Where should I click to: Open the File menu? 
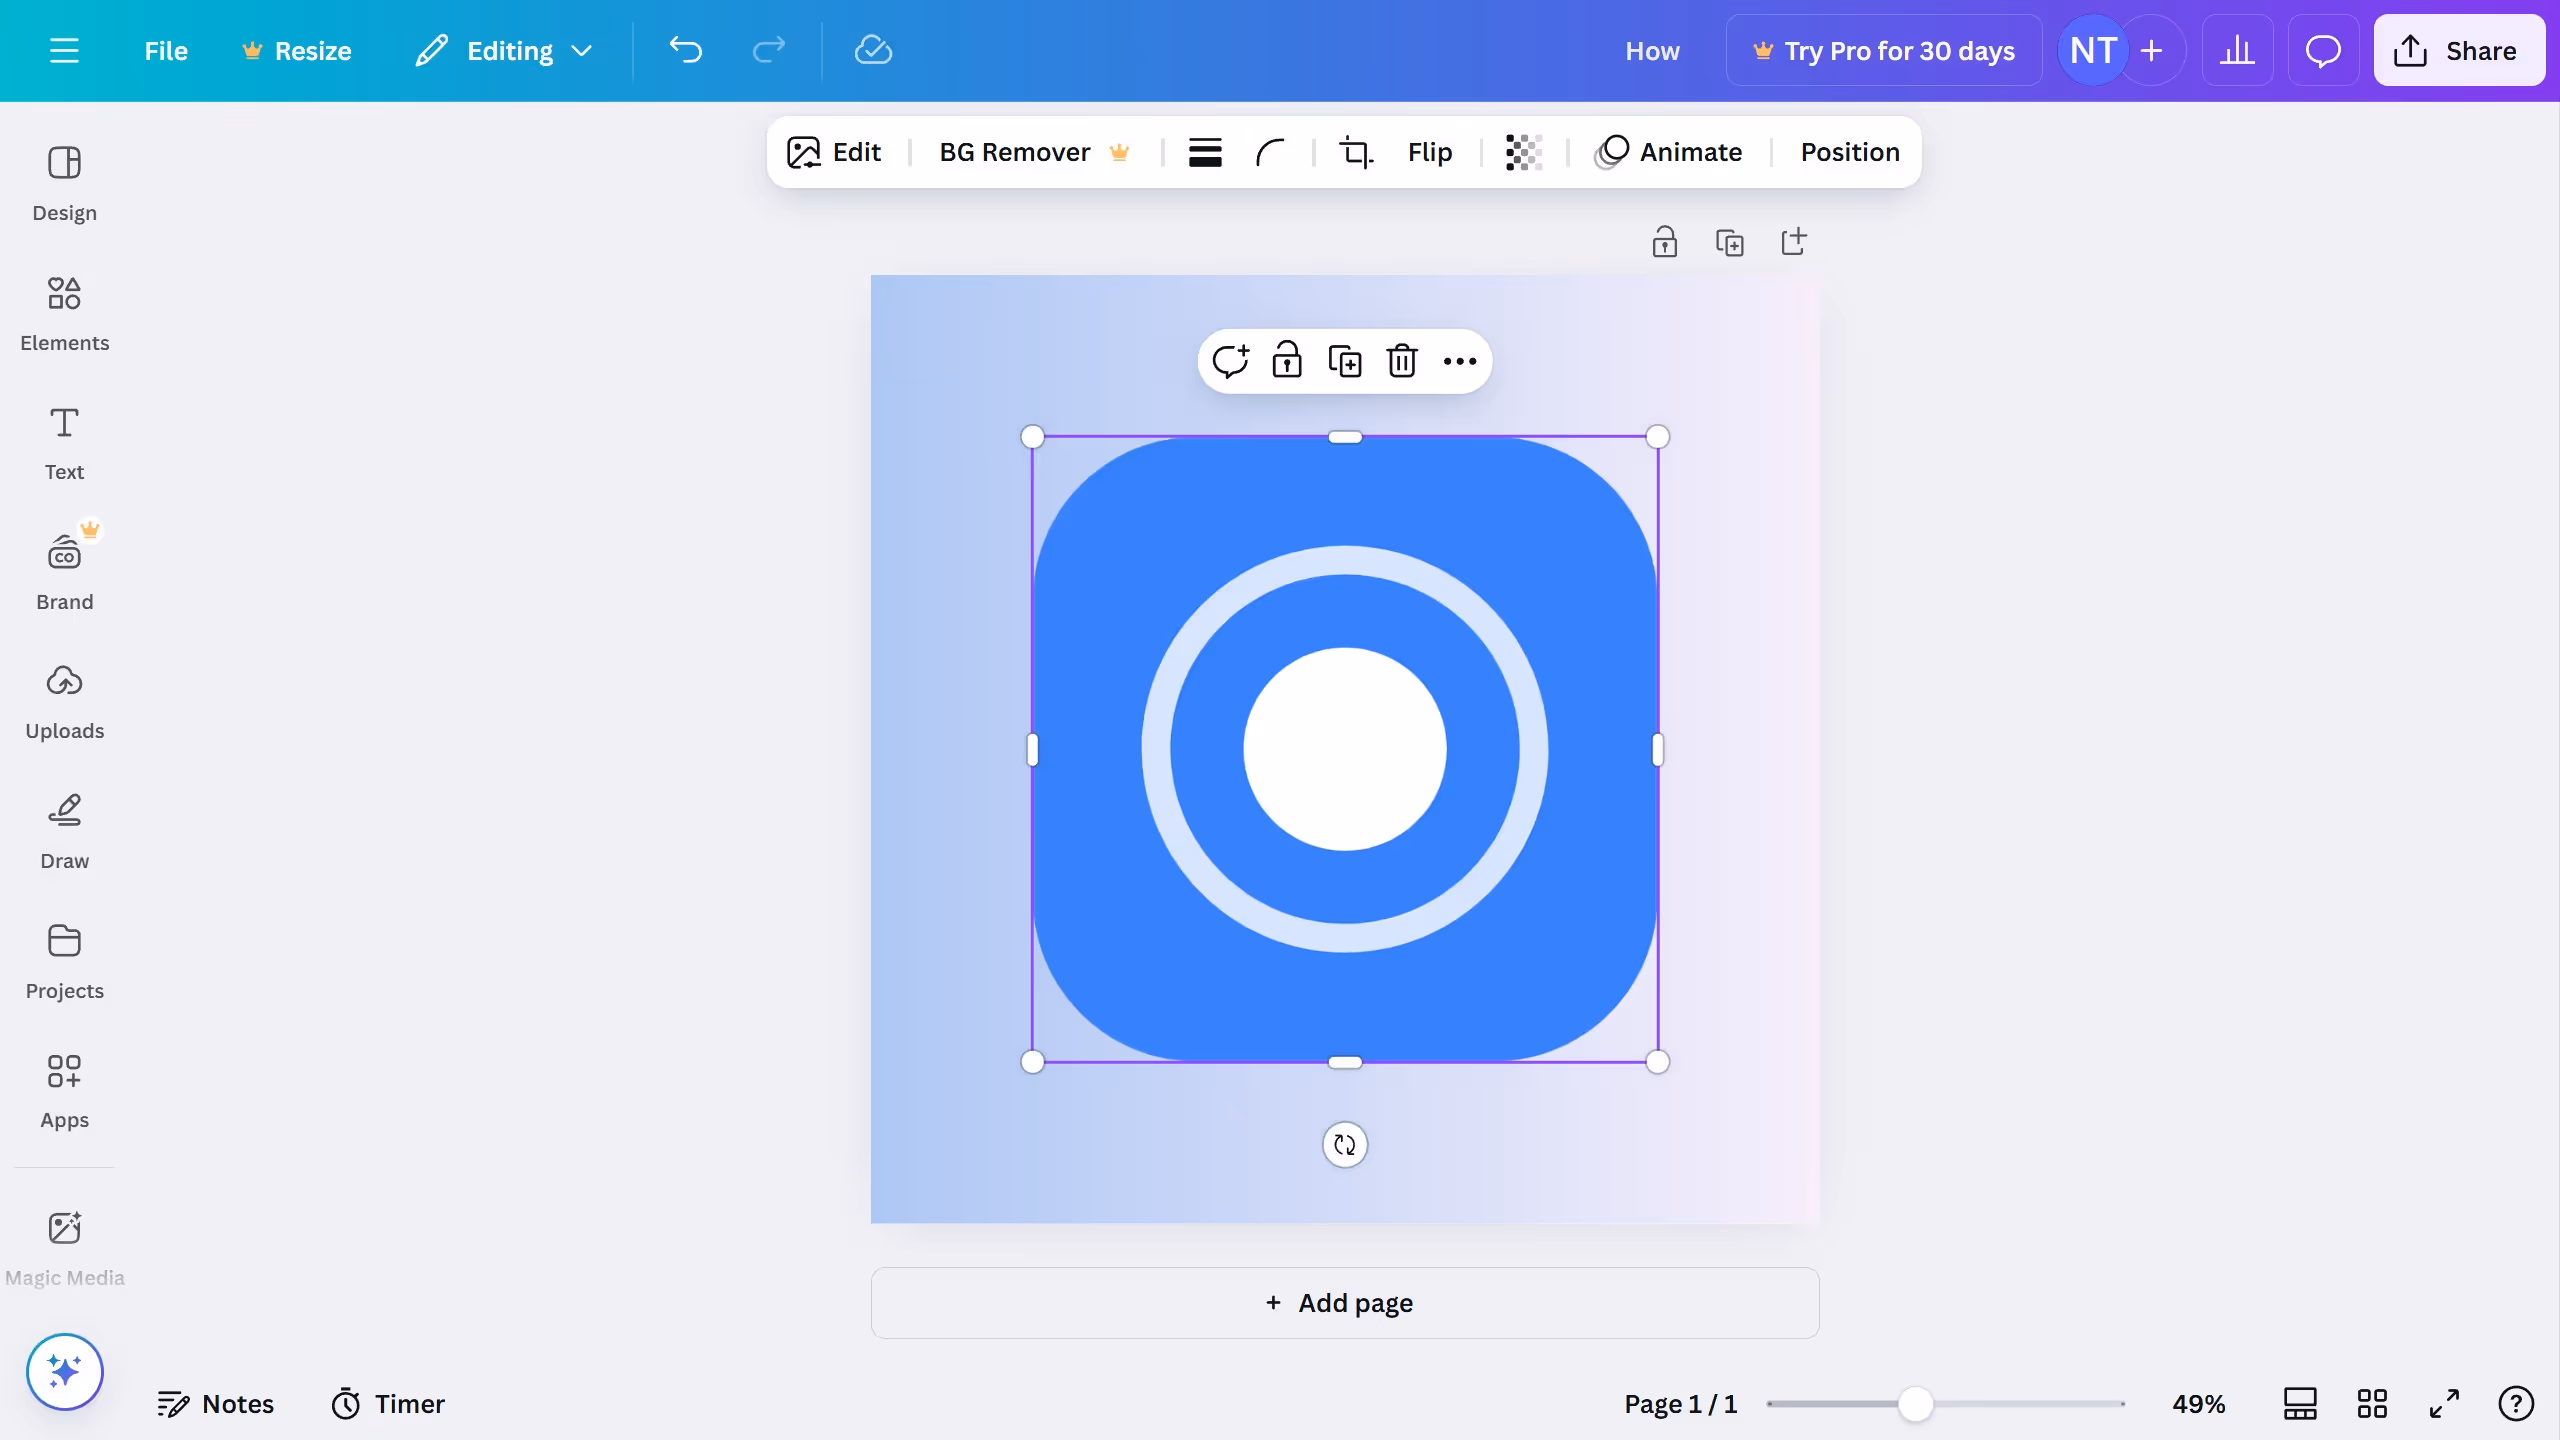pos(166,50)
